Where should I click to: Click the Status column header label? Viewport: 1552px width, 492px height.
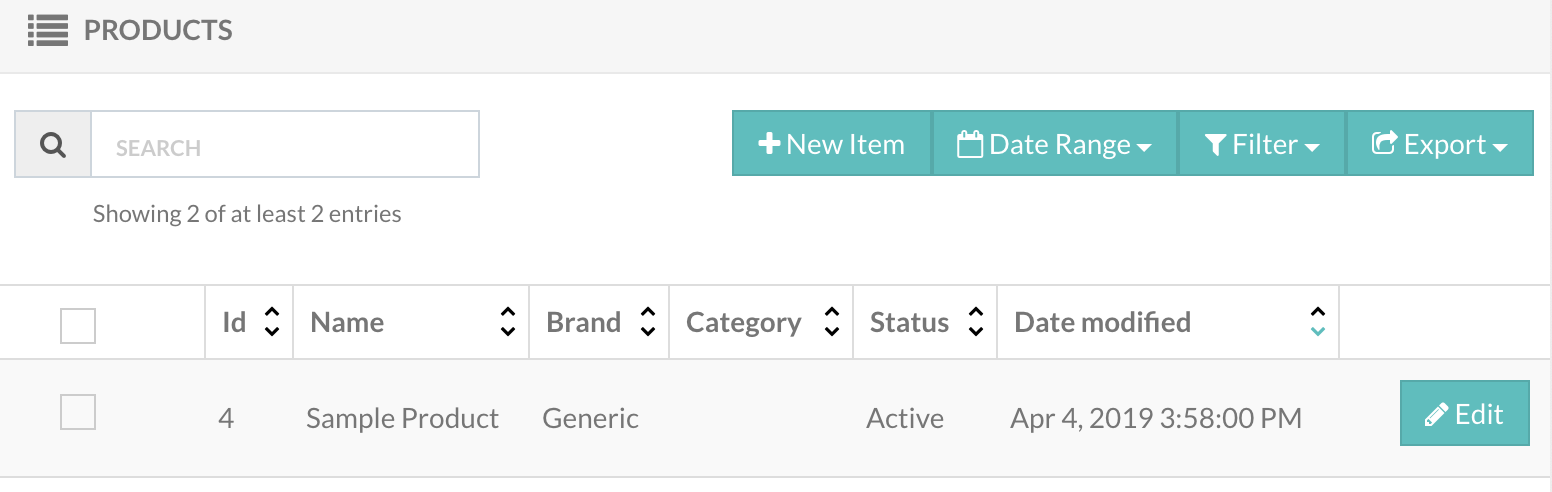pyautogui.click(x=909, y=323)
